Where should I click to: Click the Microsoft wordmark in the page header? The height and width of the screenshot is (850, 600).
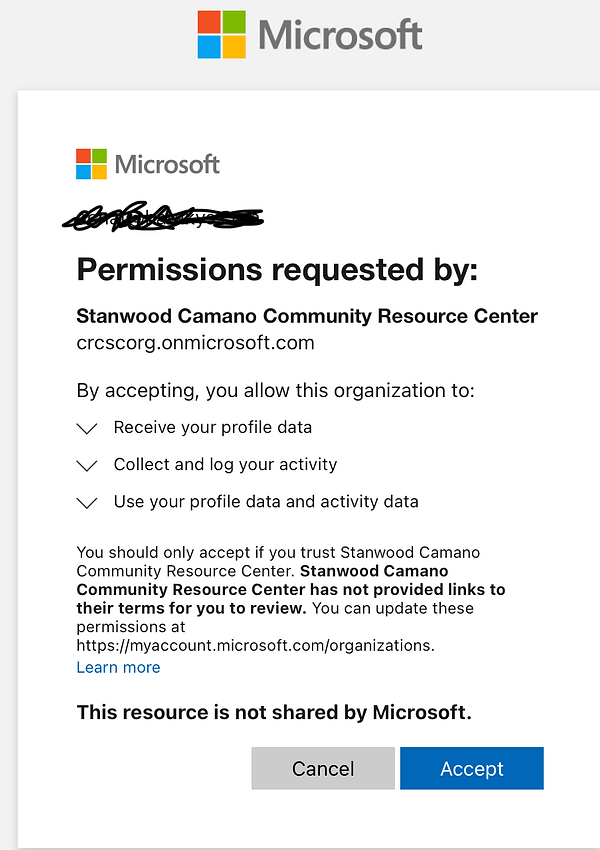pyautogui.click(x=338, y=33)
